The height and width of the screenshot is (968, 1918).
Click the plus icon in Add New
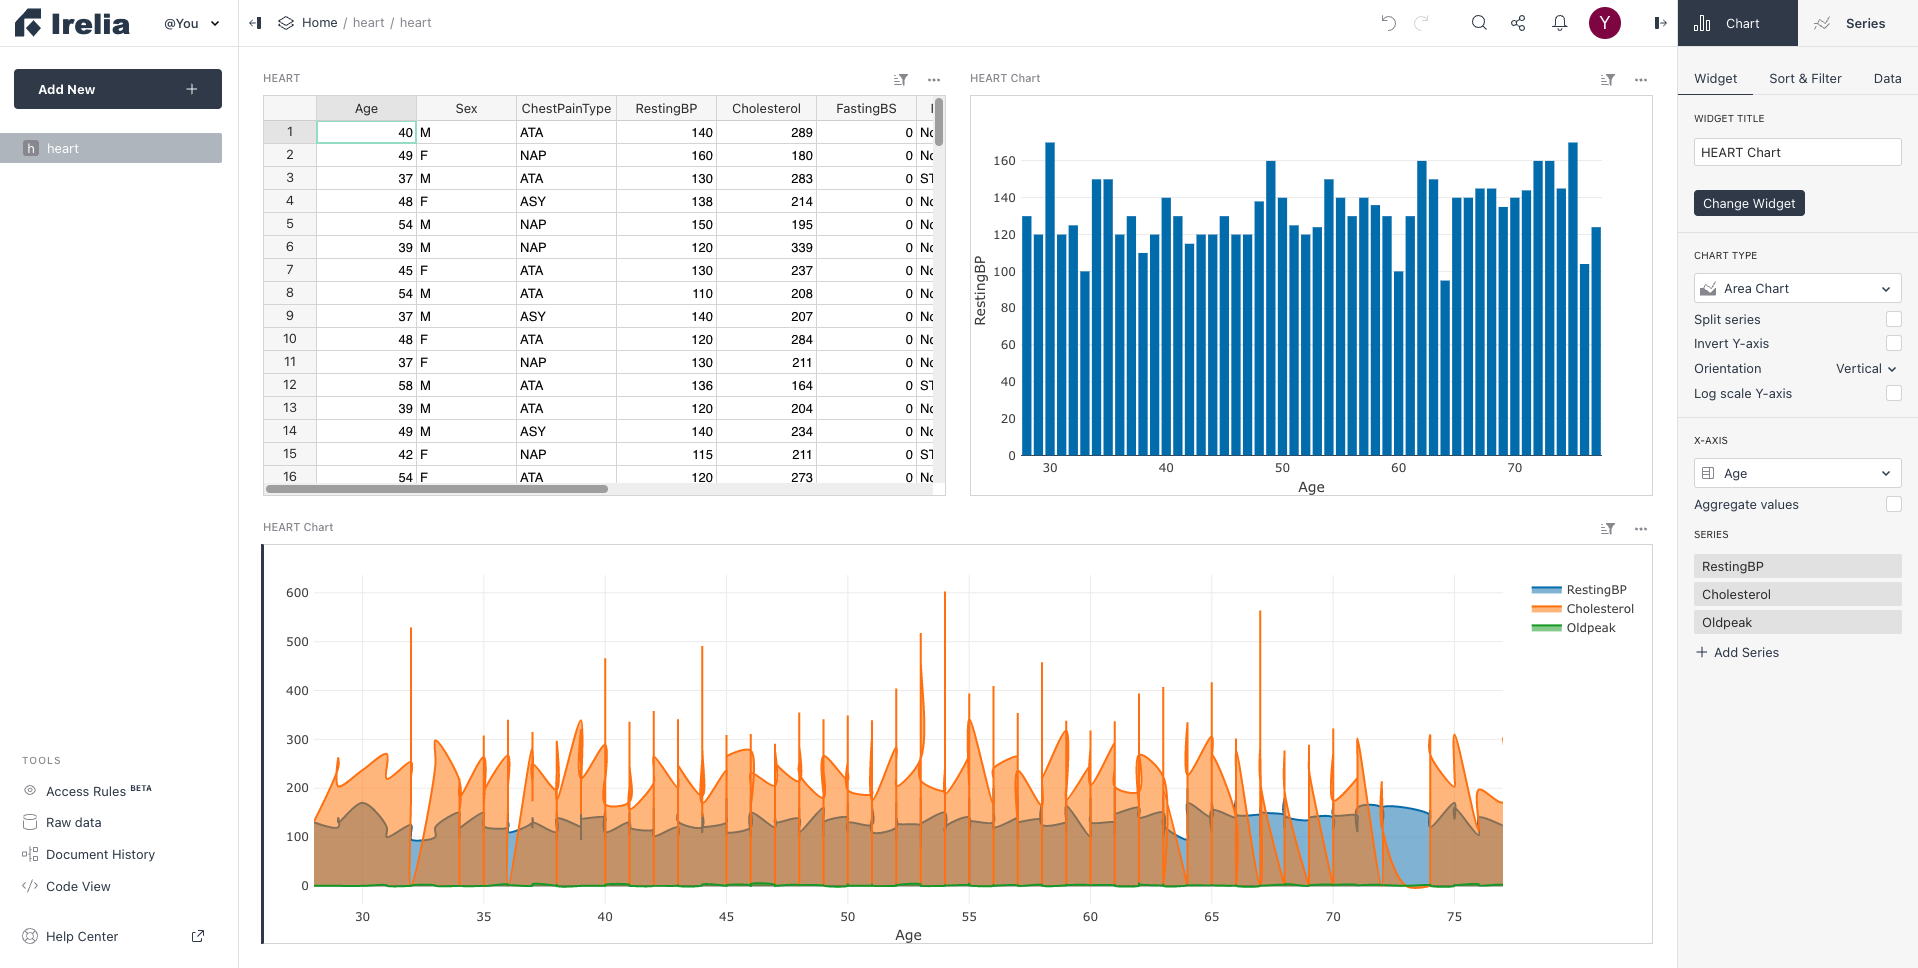(192, 89)
